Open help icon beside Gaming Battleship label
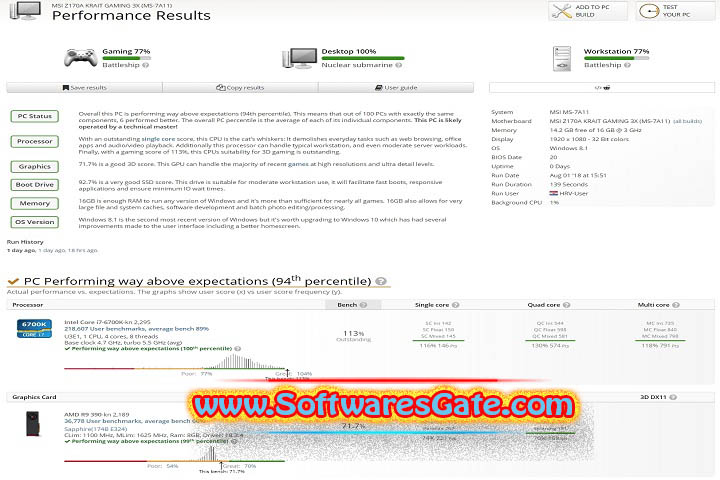This screenshot has height=480, width=720. coord(146,65)
